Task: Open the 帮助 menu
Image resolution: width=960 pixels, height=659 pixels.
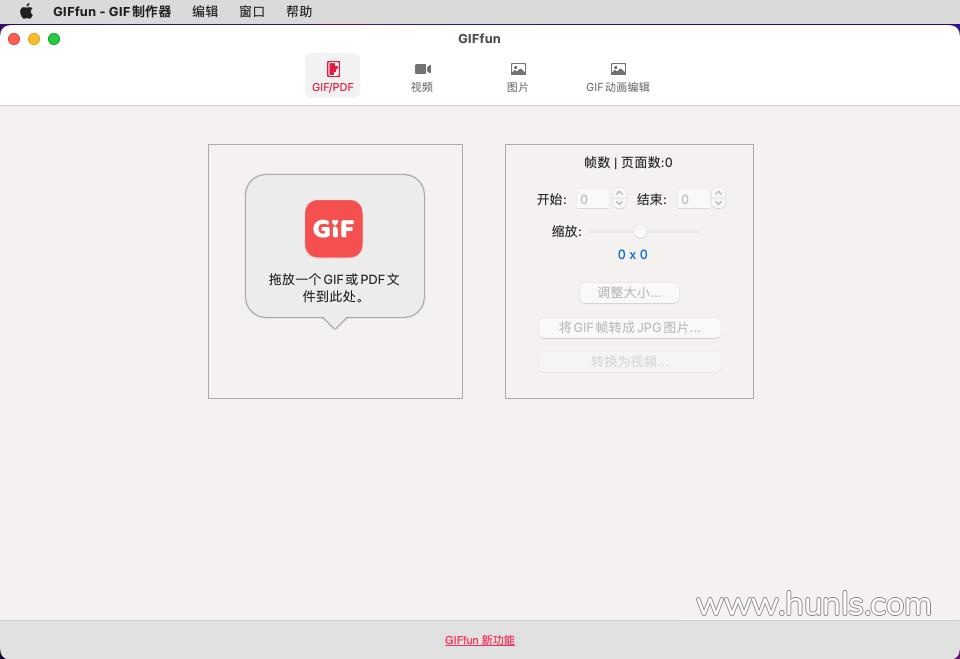Action: click(299, 12)
